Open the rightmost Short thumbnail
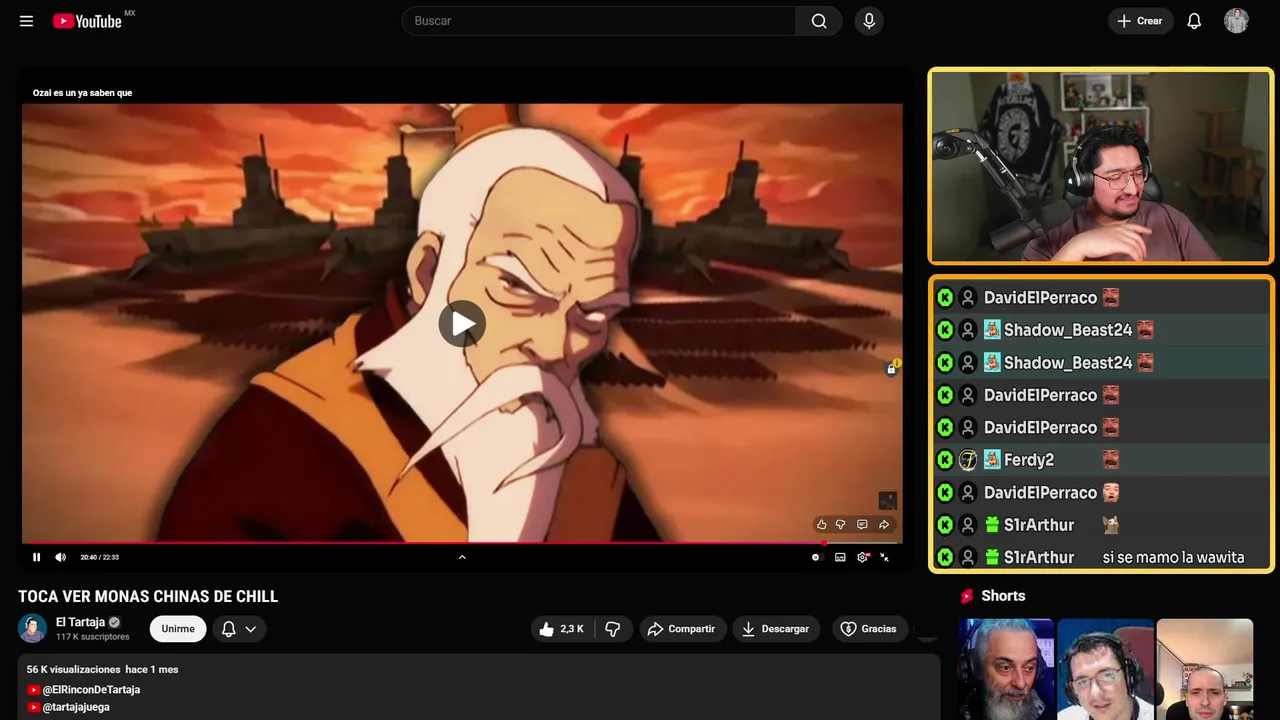The height and width of the screenshot is (720, 1280). 1204,669
